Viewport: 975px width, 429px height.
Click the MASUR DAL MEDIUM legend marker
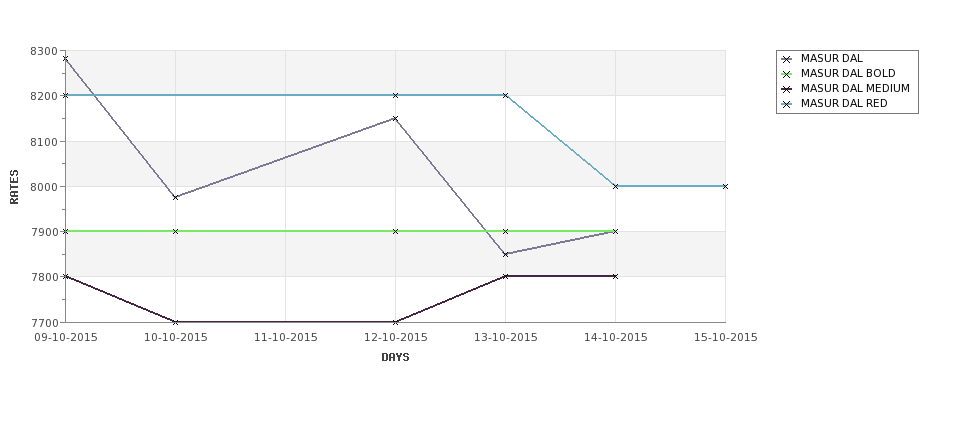787,89
